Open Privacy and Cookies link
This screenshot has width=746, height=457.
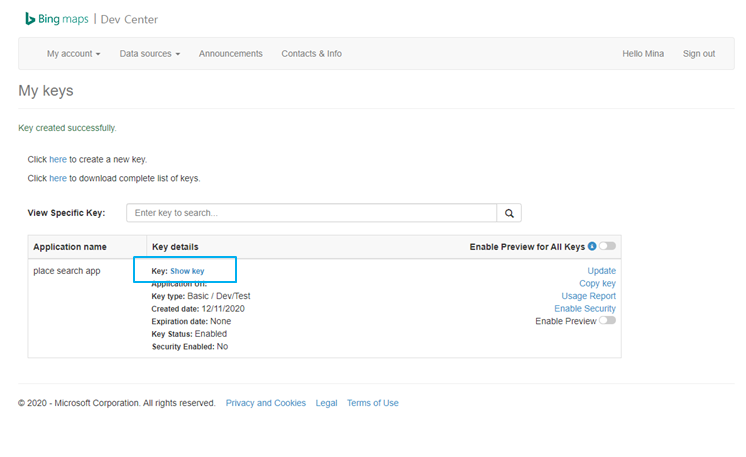point(266,403)
